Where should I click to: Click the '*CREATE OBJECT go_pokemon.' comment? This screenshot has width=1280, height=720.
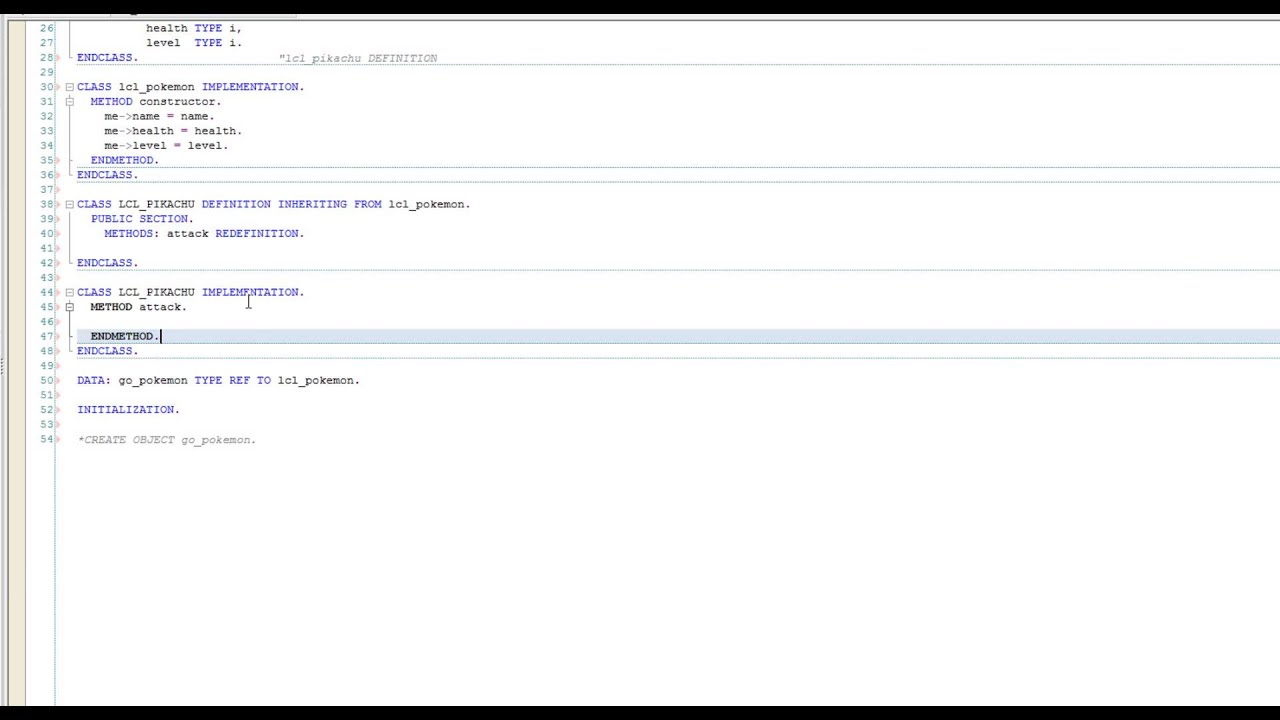[x=167, y=440]
